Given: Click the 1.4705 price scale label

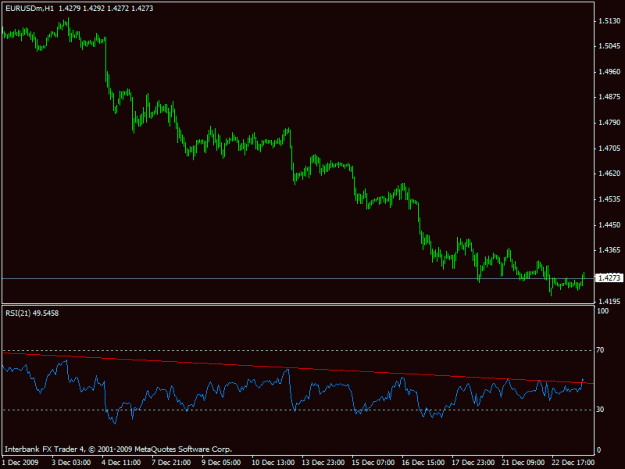Looking at the screenshot, I should coord(609,148).
